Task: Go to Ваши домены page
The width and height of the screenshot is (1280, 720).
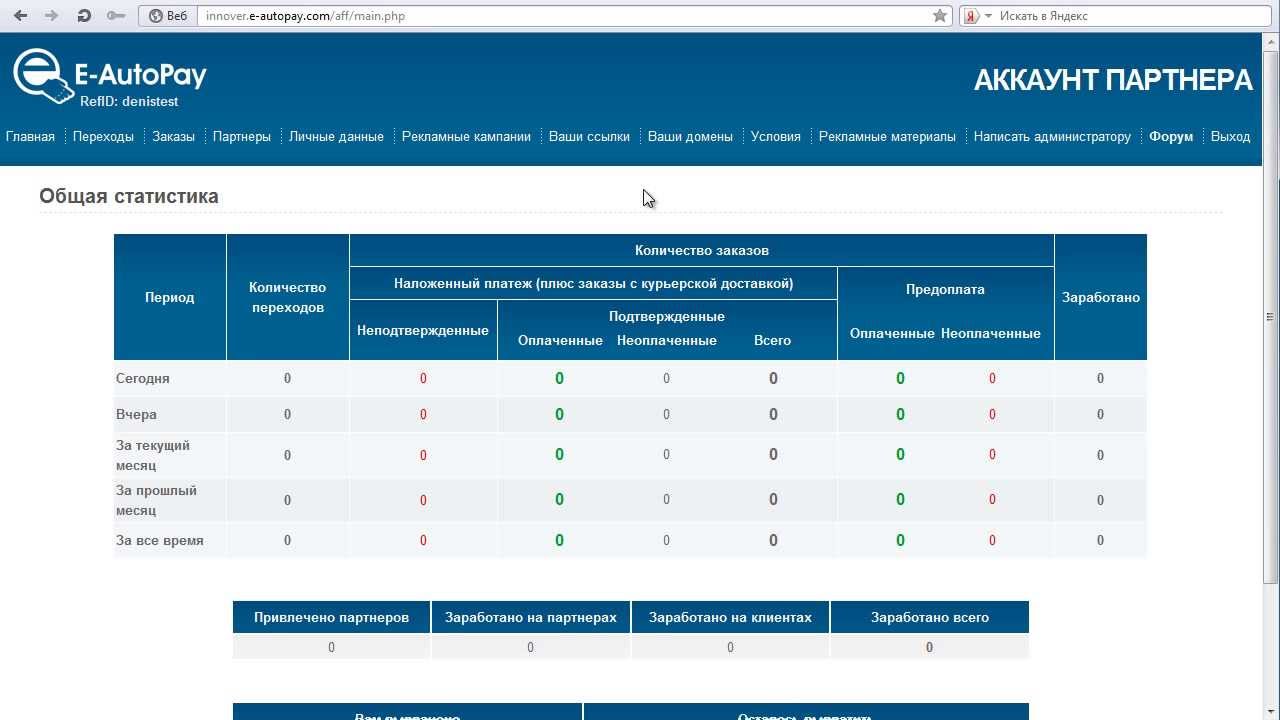Action: (x=690, y=136)
